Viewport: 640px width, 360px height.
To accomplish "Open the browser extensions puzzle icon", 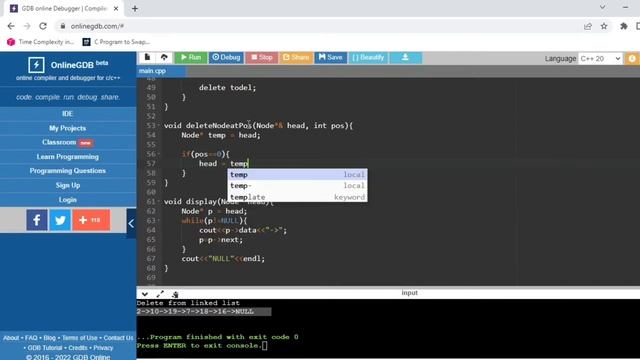I will tap(624, 26).
